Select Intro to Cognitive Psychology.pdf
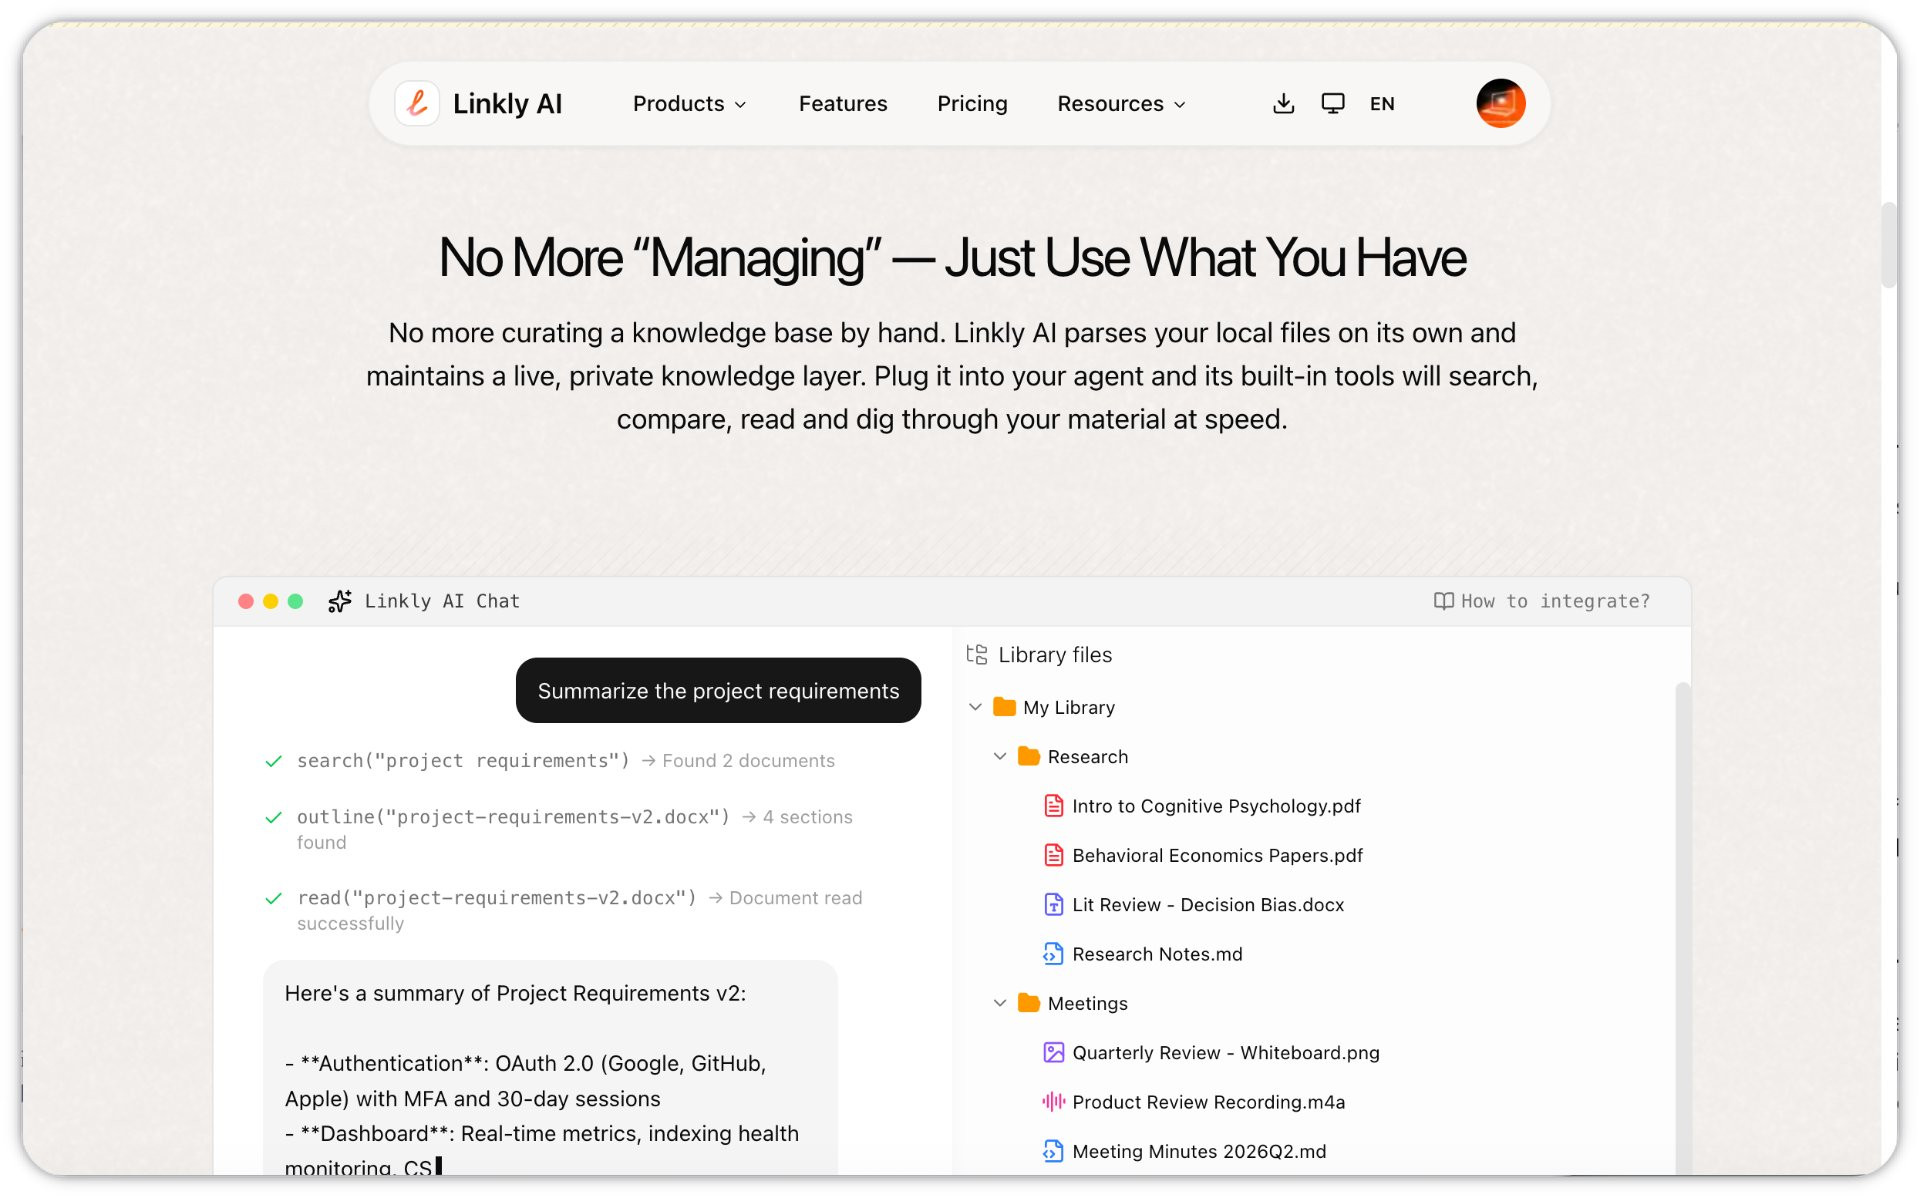 click(x=1216, y=806)
